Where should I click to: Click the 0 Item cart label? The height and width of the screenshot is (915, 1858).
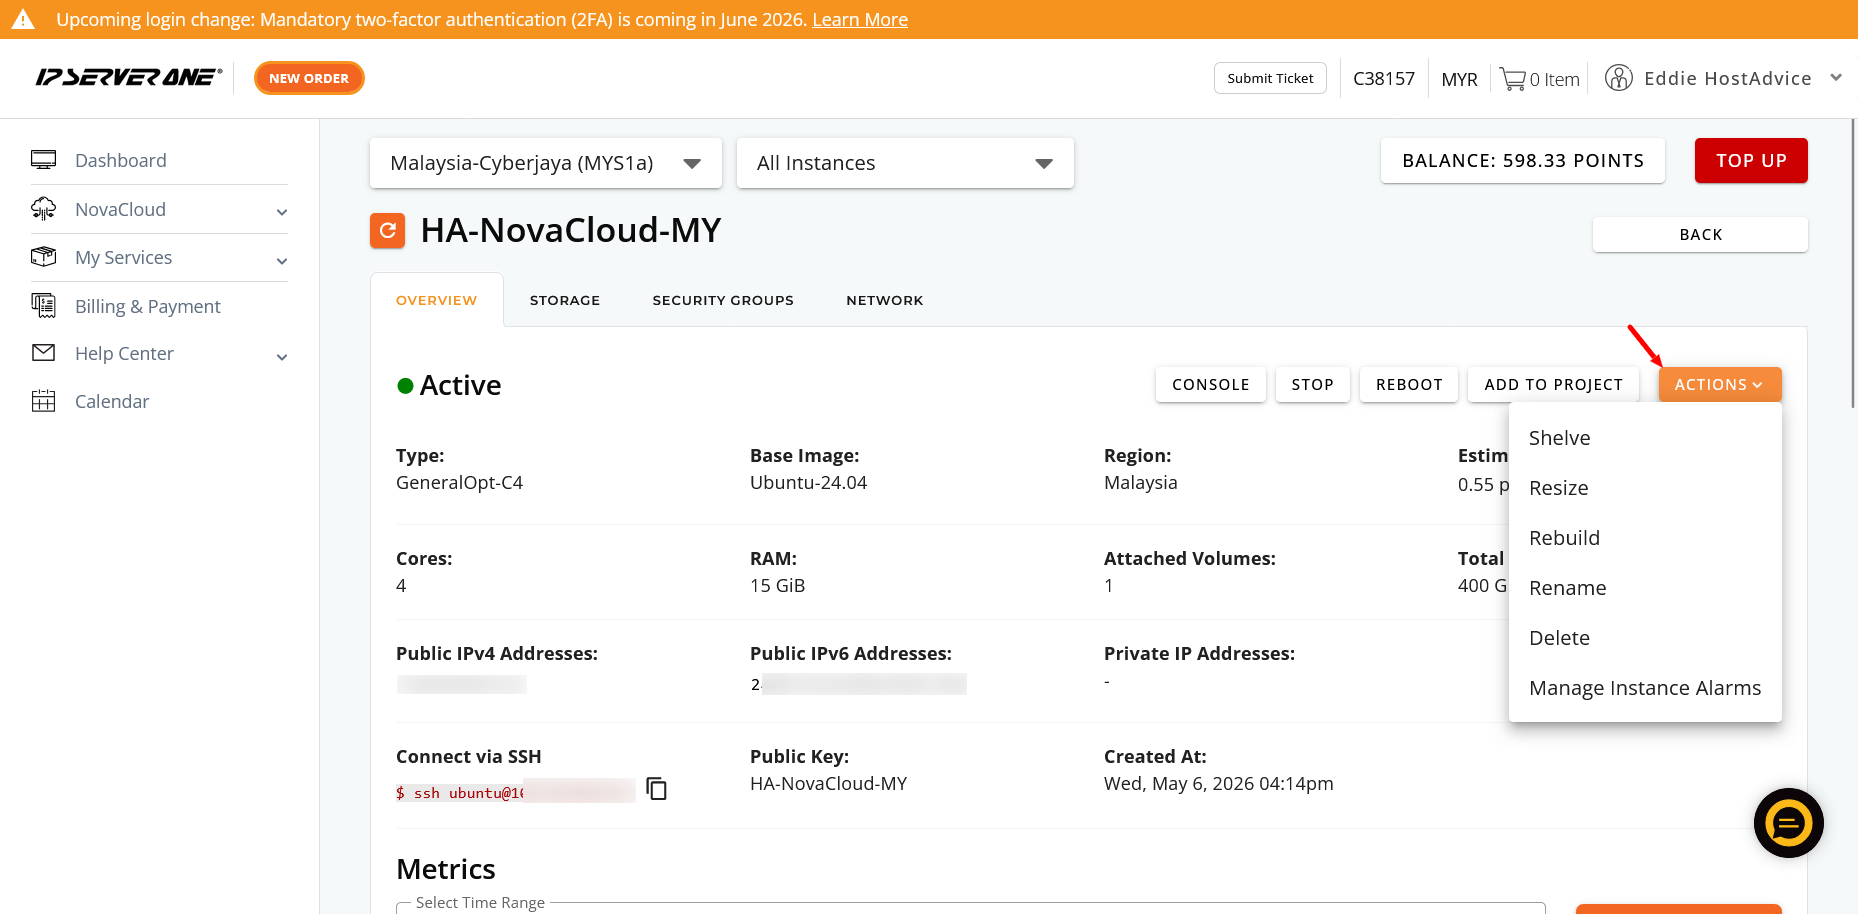(x=1555, y=79)
